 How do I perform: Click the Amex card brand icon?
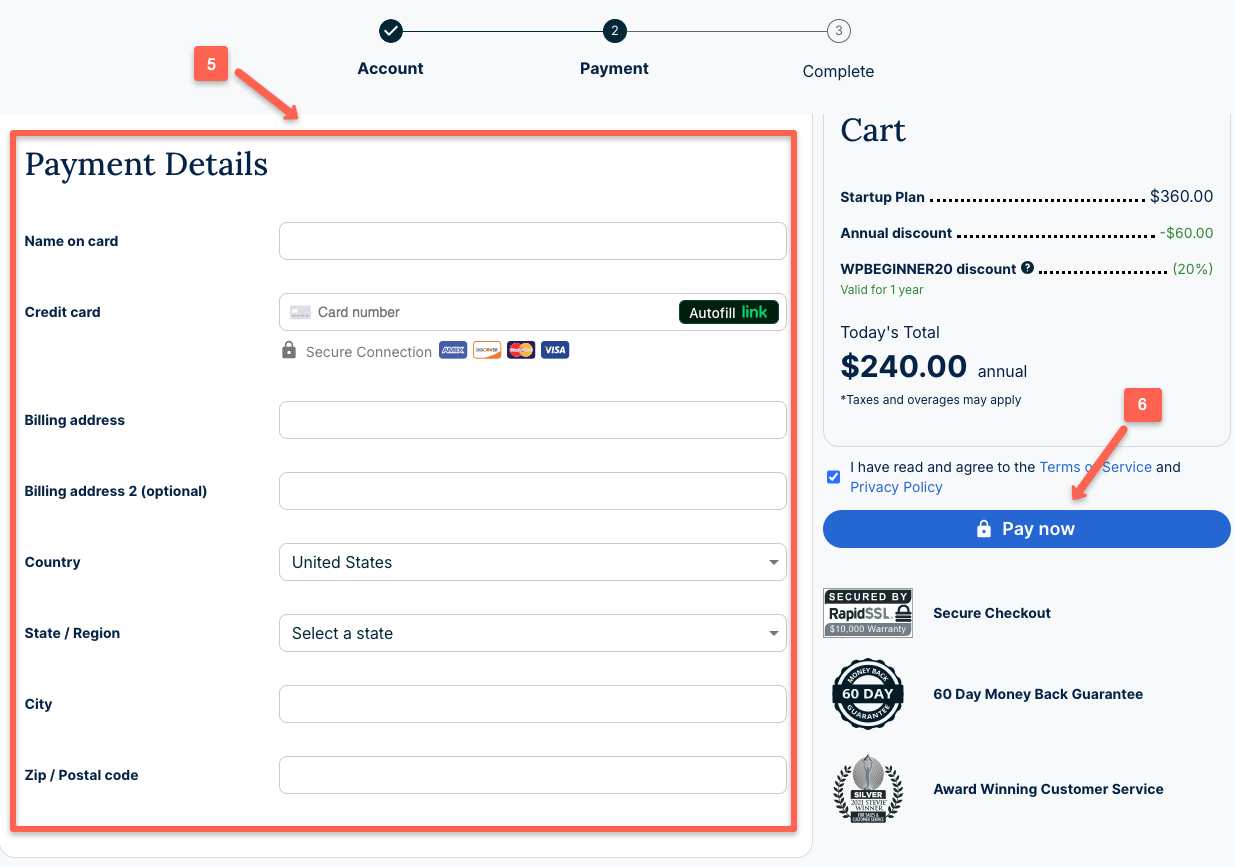[x=452, y=350]
